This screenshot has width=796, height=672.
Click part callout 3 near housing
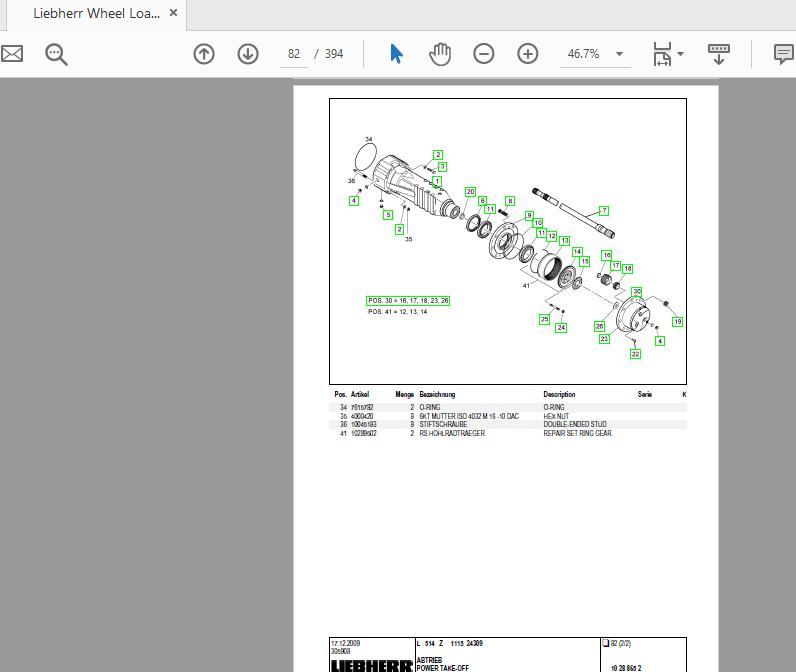(442, 166)
